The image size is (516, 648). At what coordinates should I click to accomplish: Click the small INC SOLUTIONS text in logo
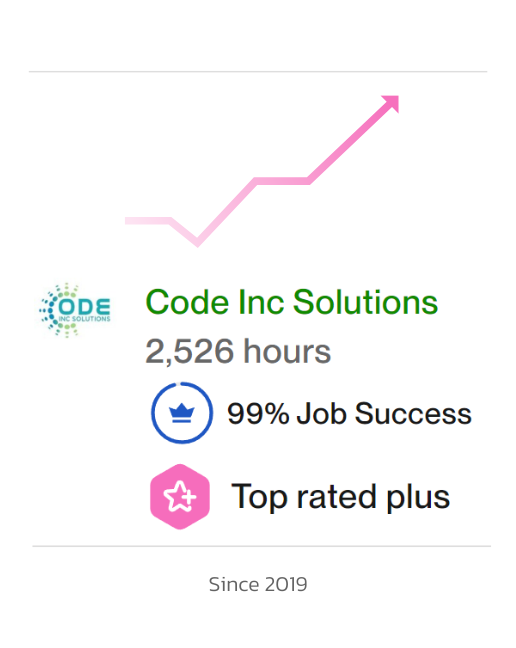(x=84, y=319)
